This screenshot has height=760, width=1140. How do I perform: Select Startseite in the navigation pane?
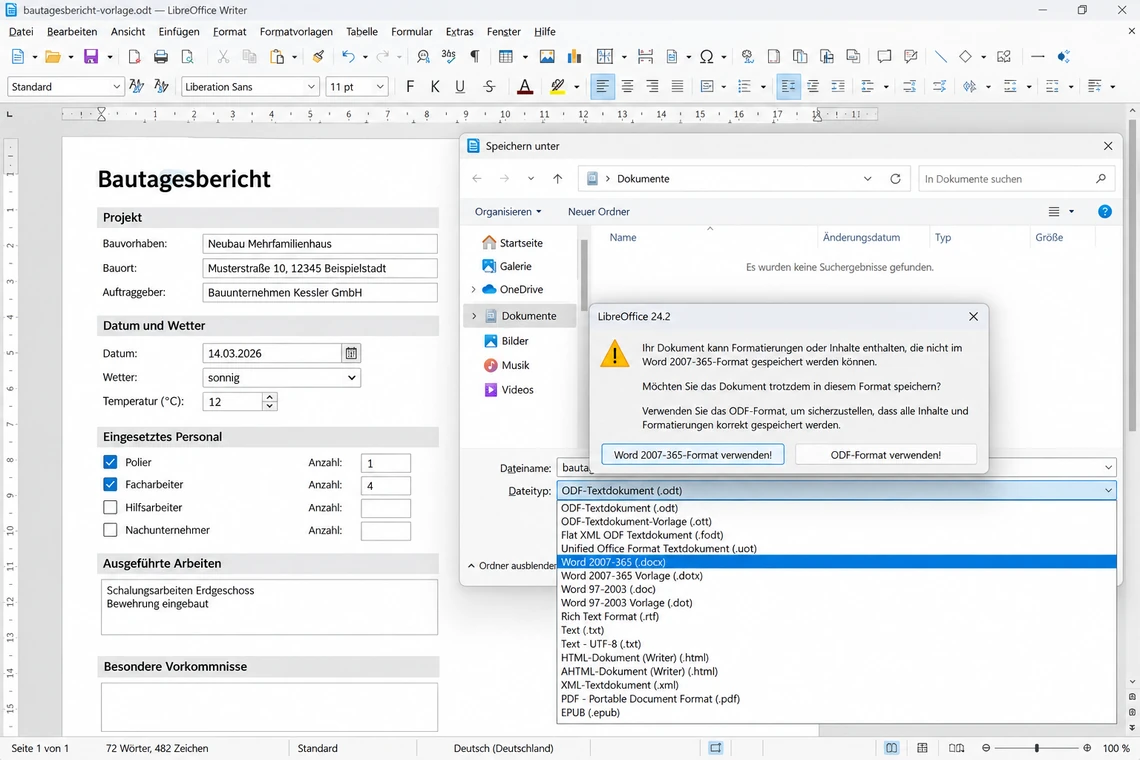[521, 243]
